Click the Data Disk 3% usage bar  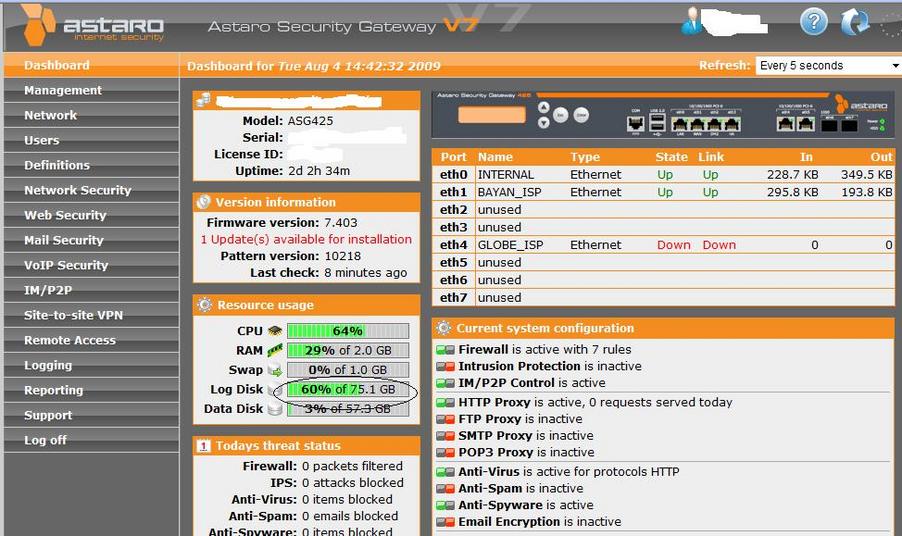coord(348,409)
